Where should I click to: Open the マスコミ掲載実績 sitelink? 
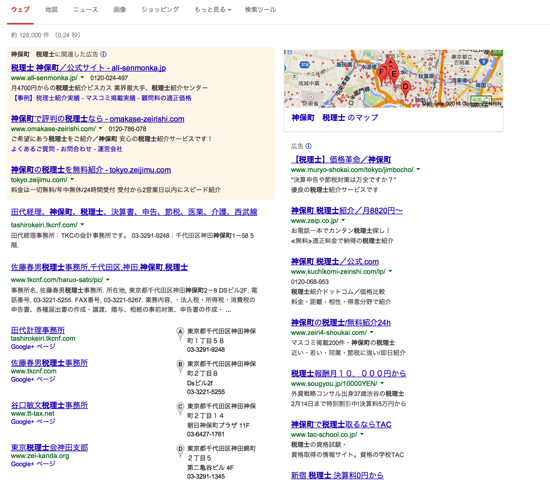click(x=110, y=98)
